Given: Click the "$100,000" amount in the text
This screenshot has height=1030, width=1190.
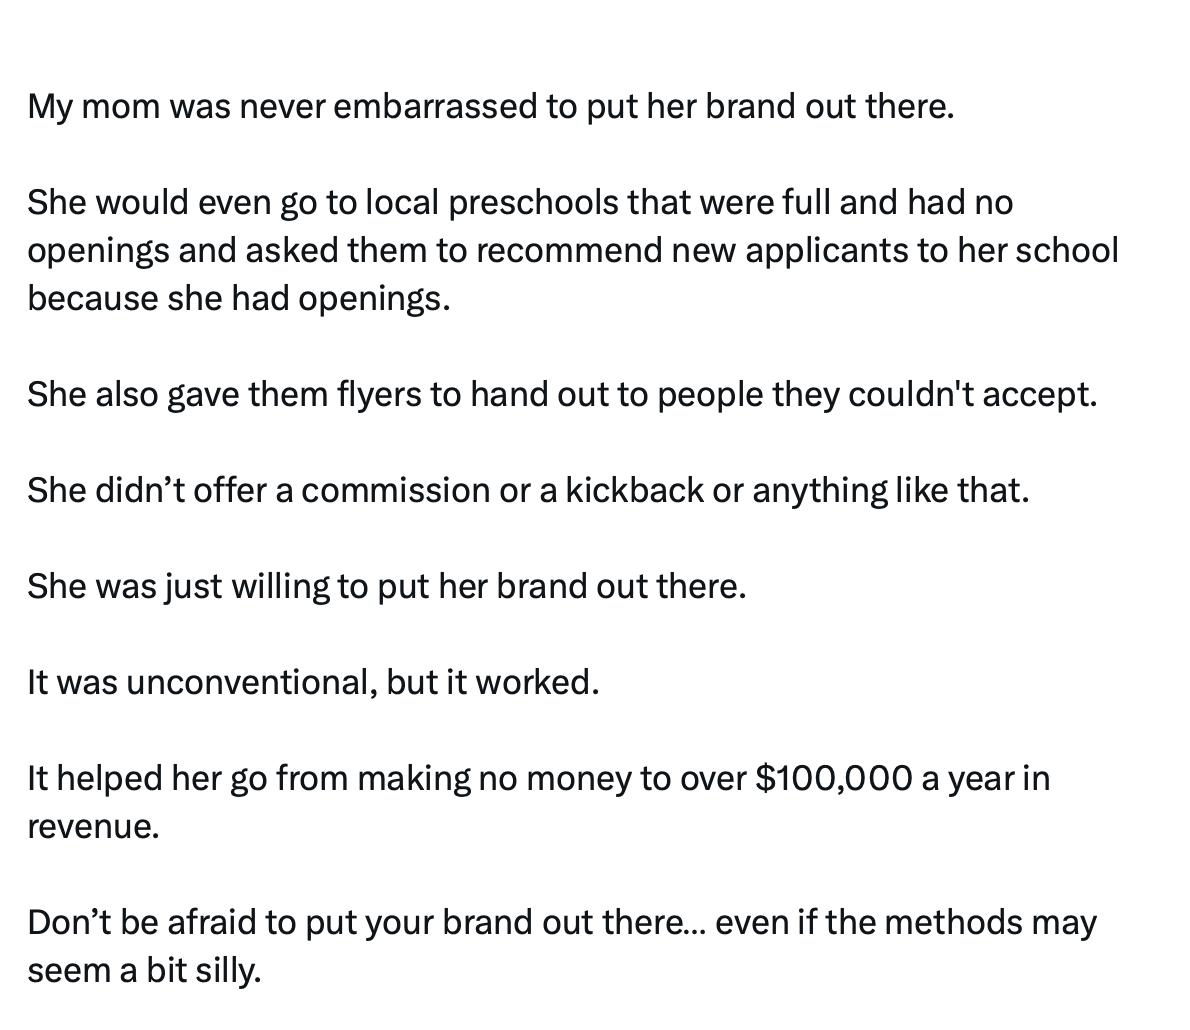Looking at the screenshot, I should click(834, 779).
